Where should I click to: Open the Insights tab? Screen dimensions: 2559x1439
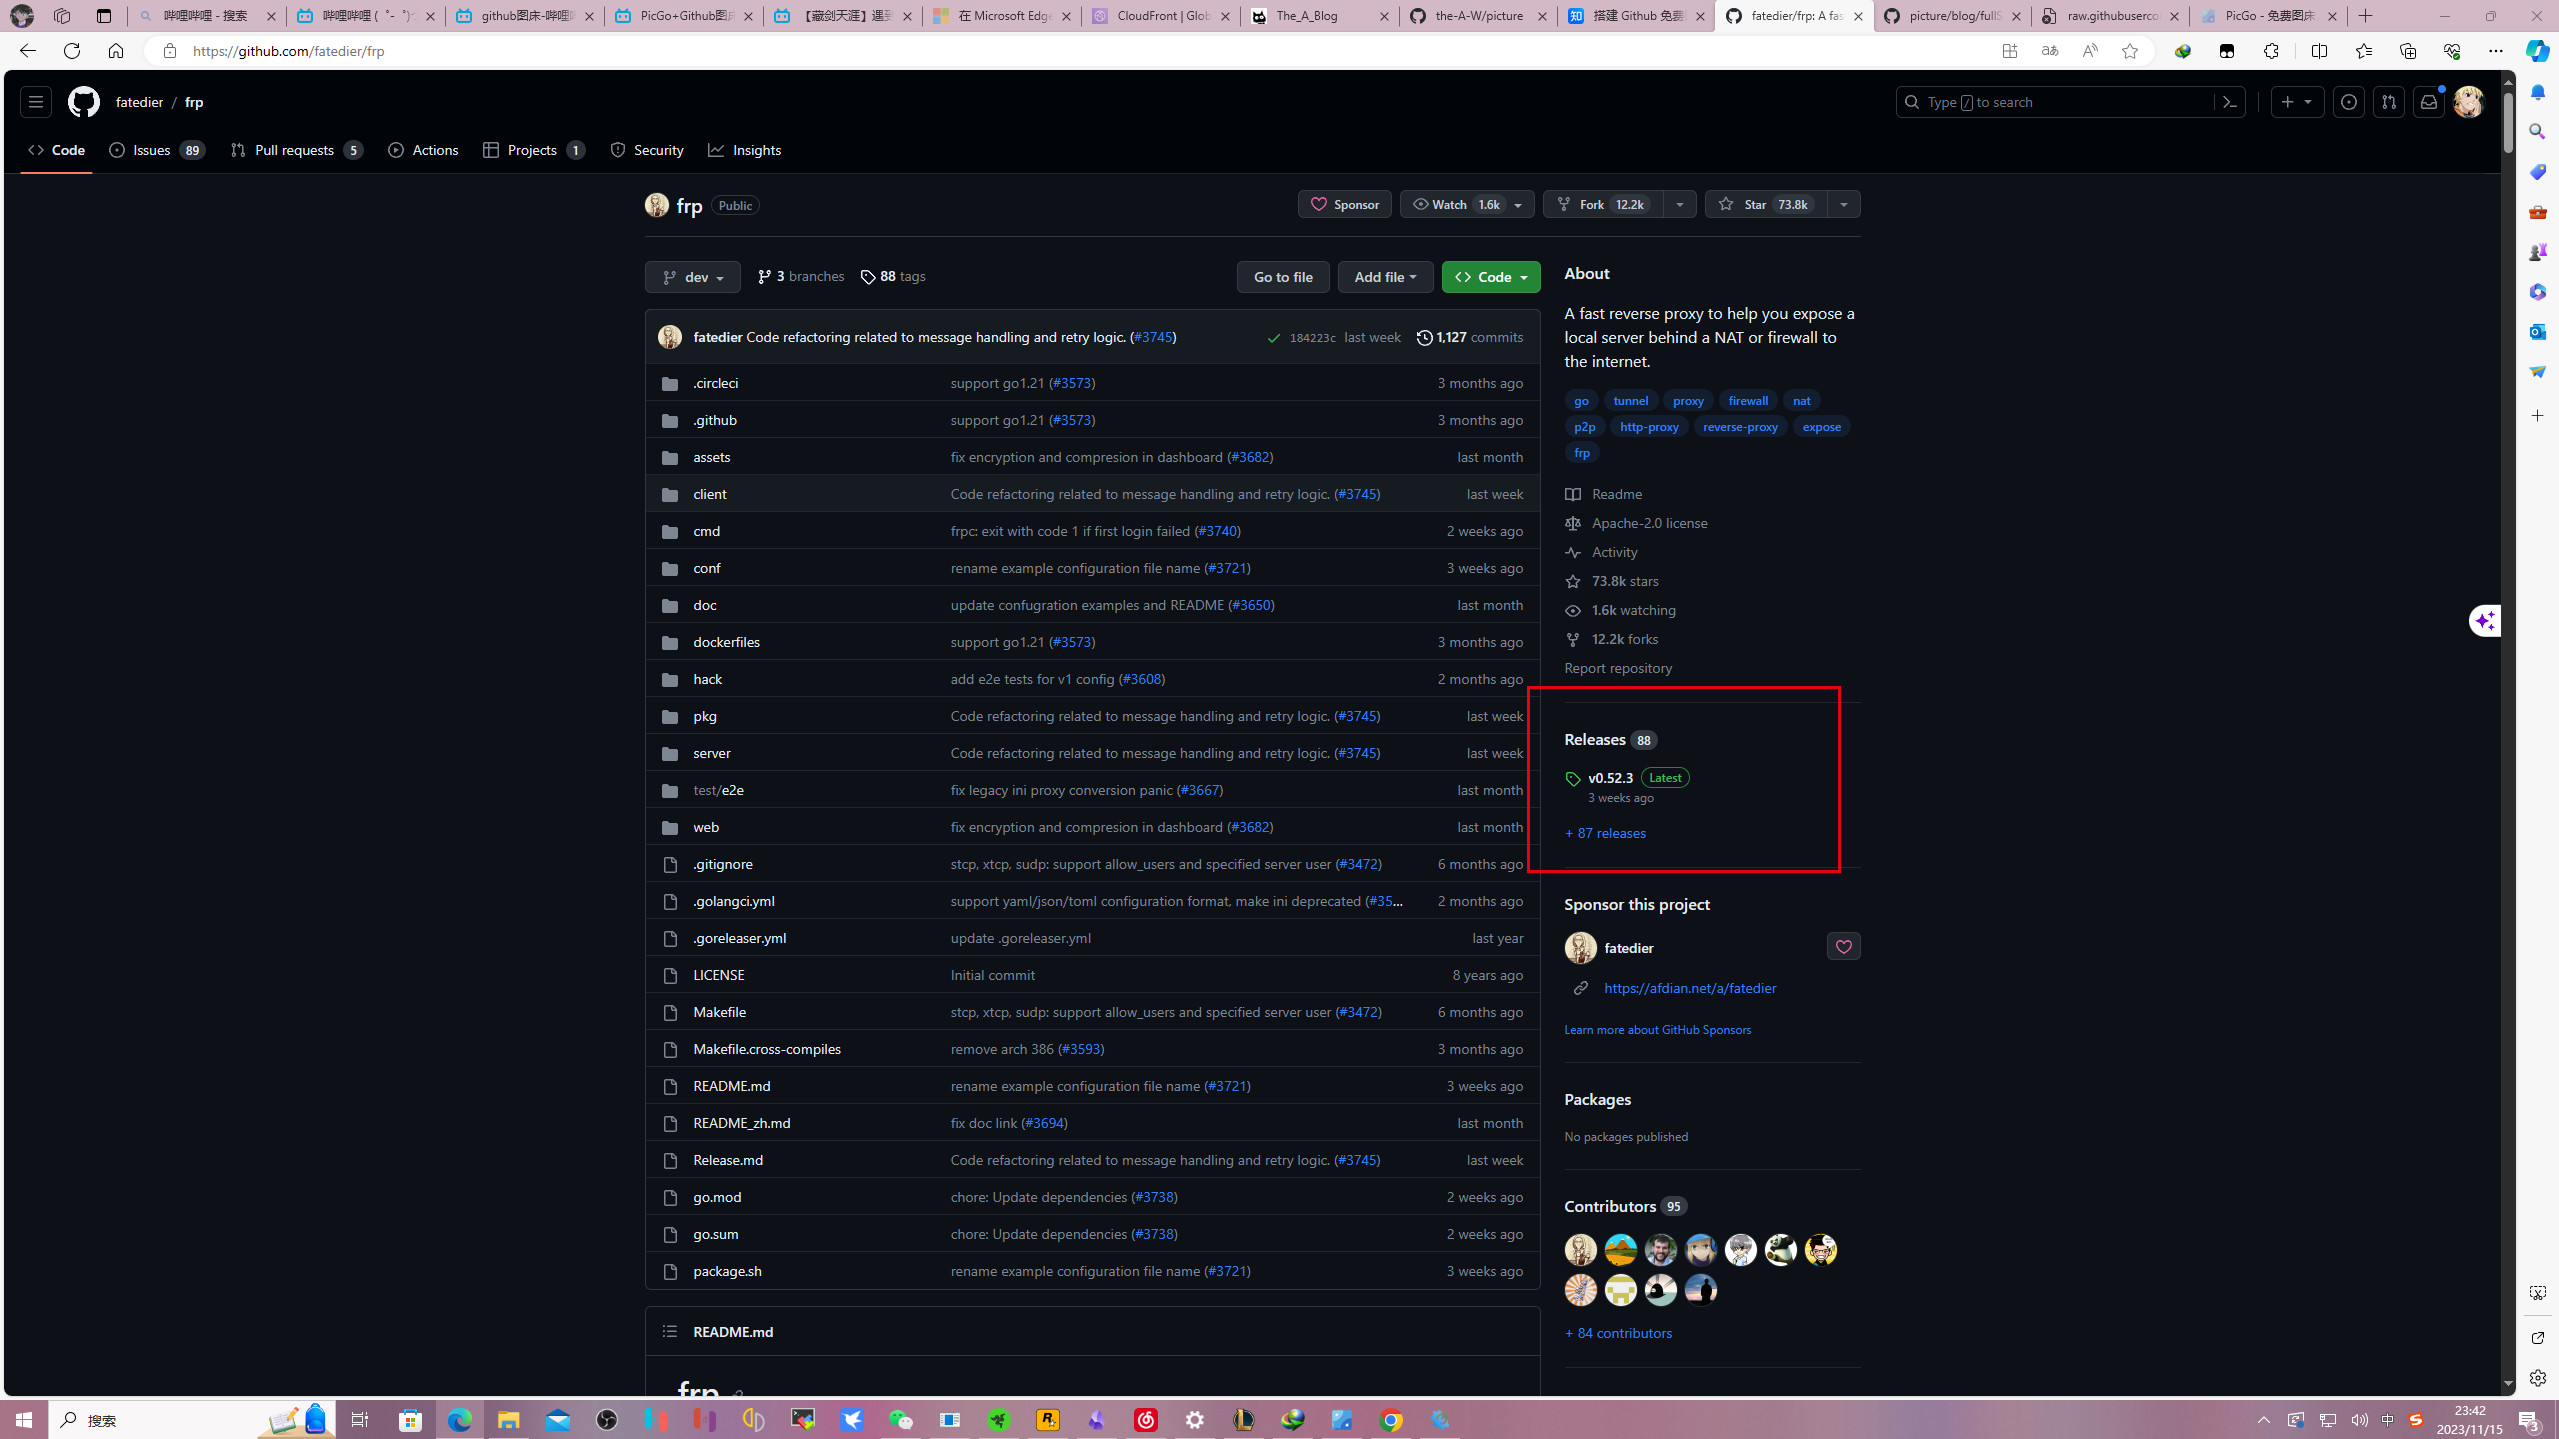(x=745, y=150)
